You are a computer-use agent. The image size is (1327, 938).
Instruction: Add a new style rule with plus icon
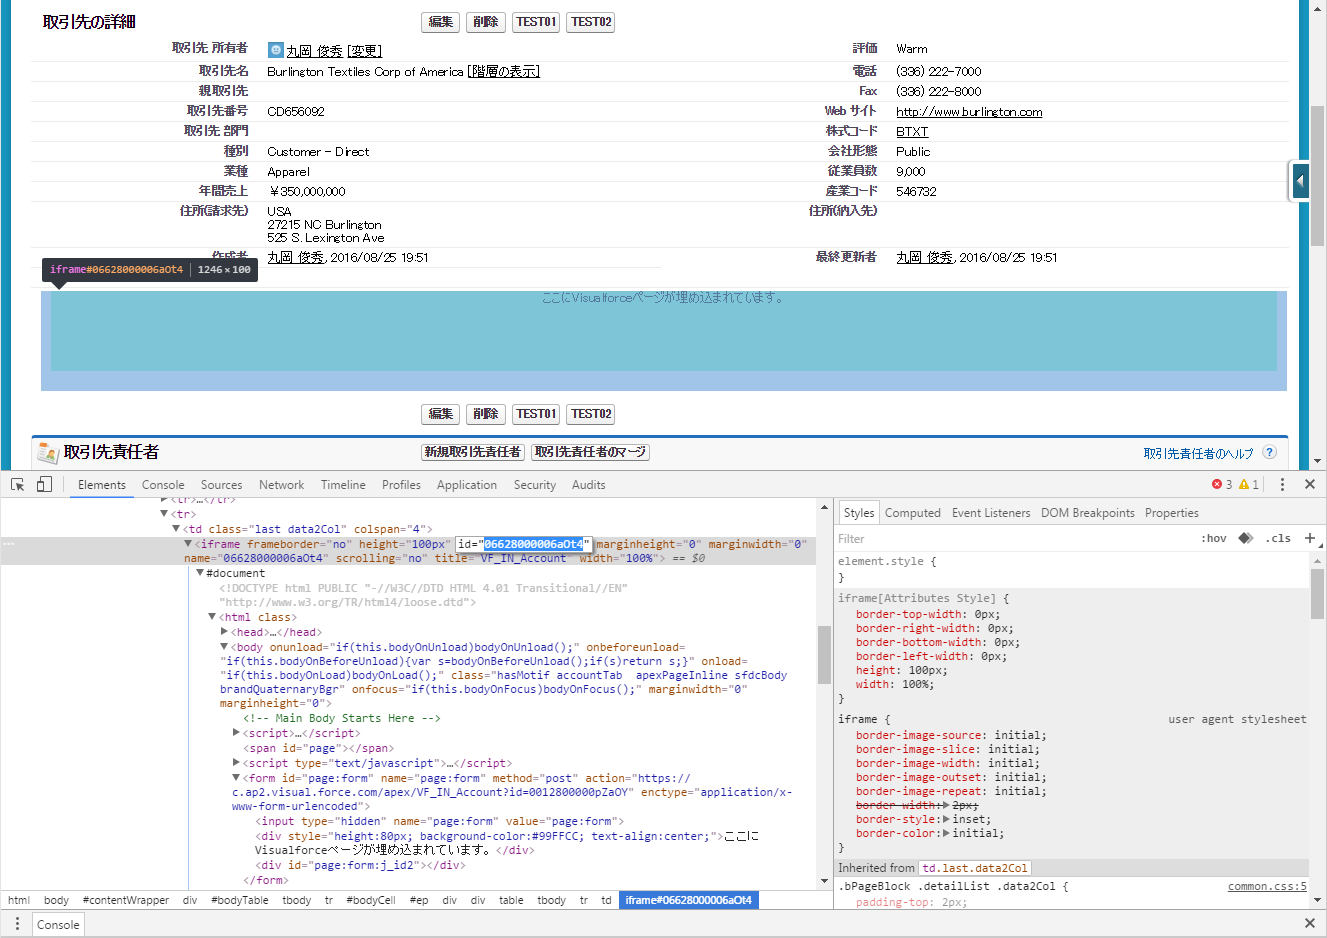pos(1310,538)
